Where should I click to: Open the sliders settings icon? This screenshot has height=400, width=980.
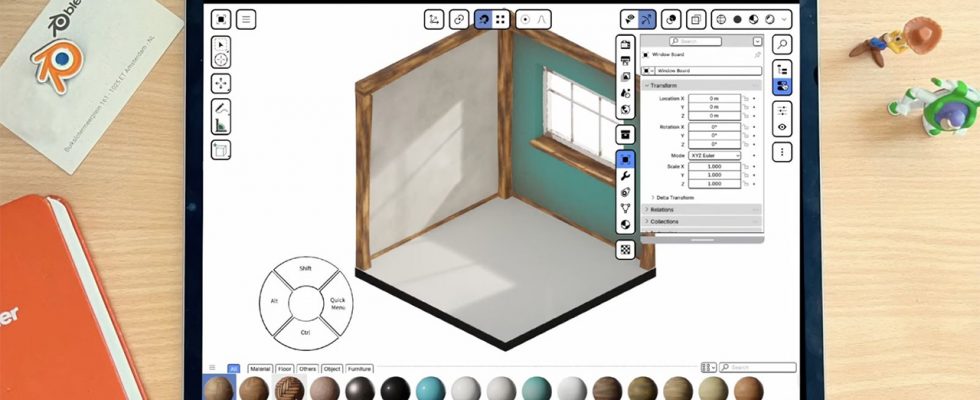782,111
